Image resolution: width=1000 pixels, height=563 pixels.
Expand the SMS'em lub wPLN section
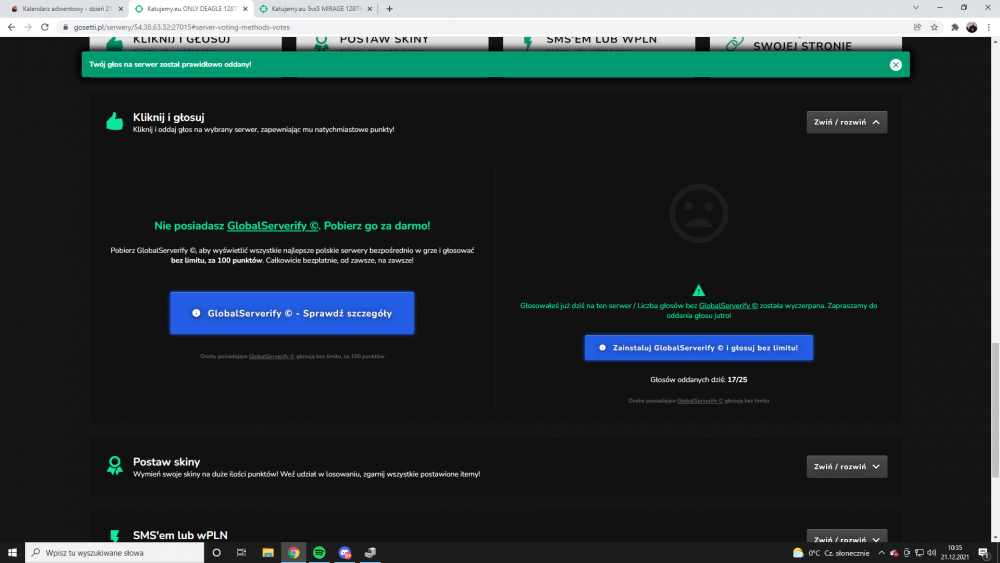click(846, 537)
